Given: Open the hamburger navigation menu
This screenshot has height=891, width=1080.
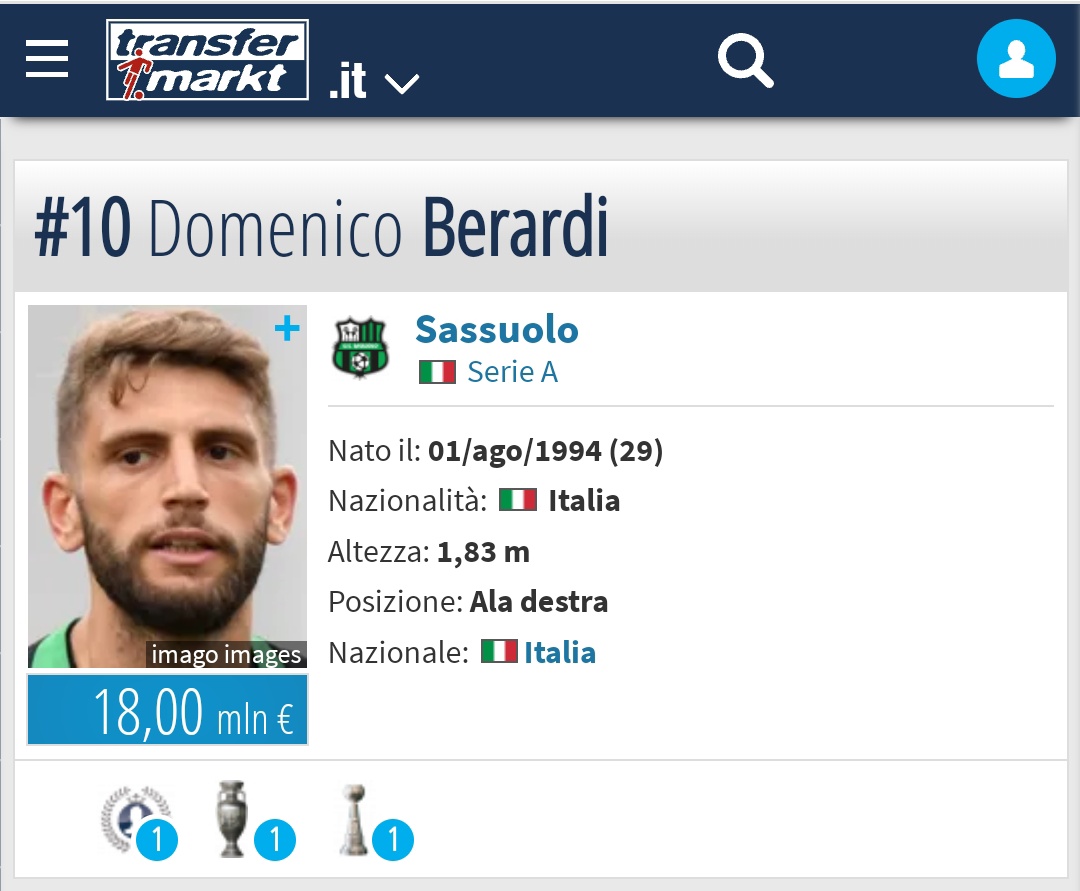Looking at the screenshot, I should (x=47, y=59).
